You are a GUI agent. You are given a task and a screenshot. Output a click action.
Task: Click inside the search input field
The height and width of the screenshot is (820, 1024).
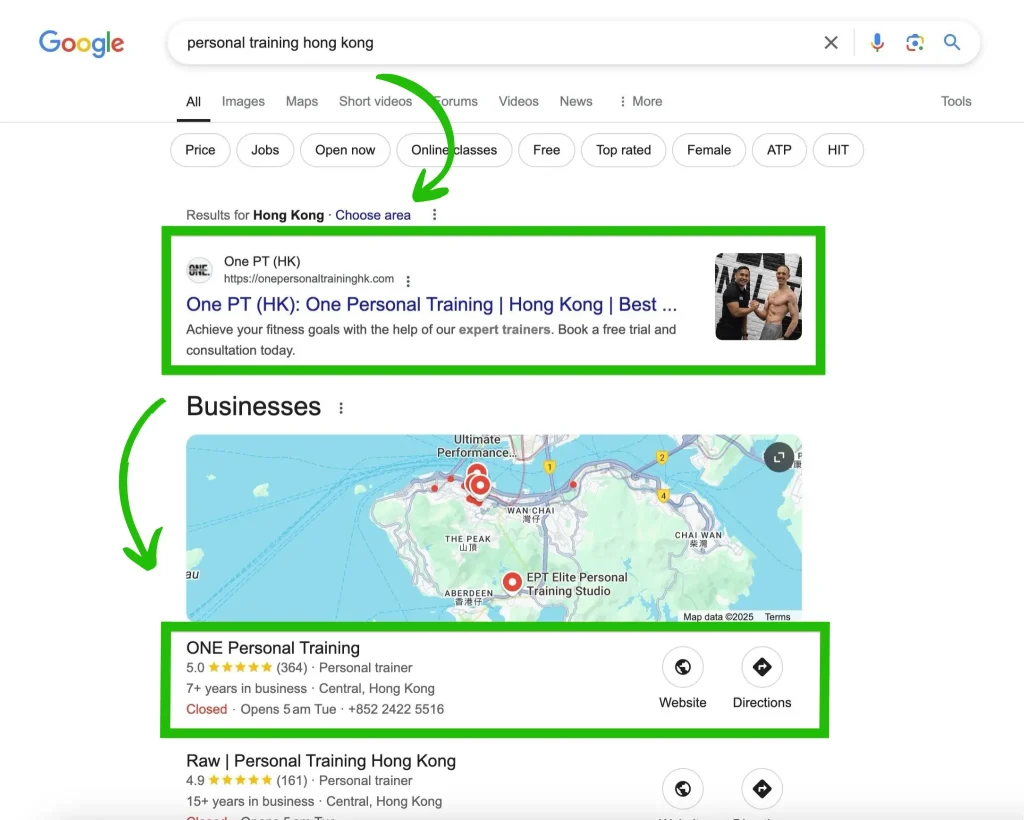pyautogui.click(x=450, y=42)
